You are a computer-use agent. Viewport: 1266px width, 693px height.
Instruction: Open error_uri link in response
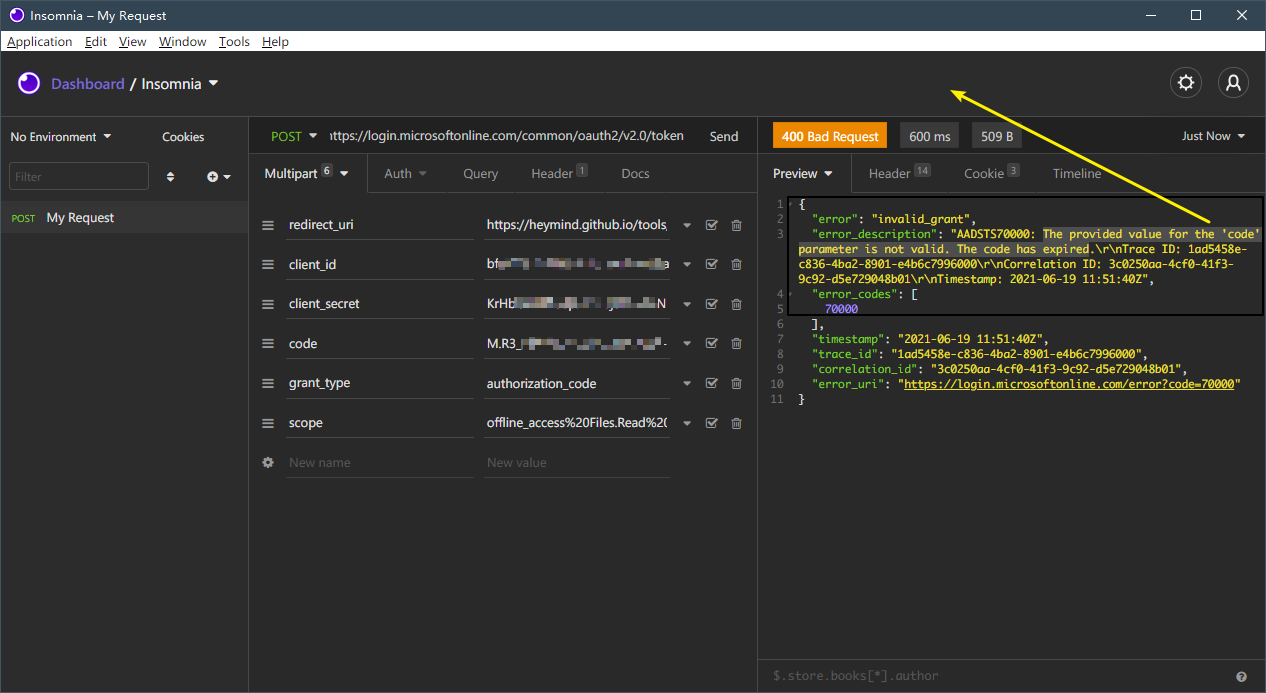pos(1071,383)
